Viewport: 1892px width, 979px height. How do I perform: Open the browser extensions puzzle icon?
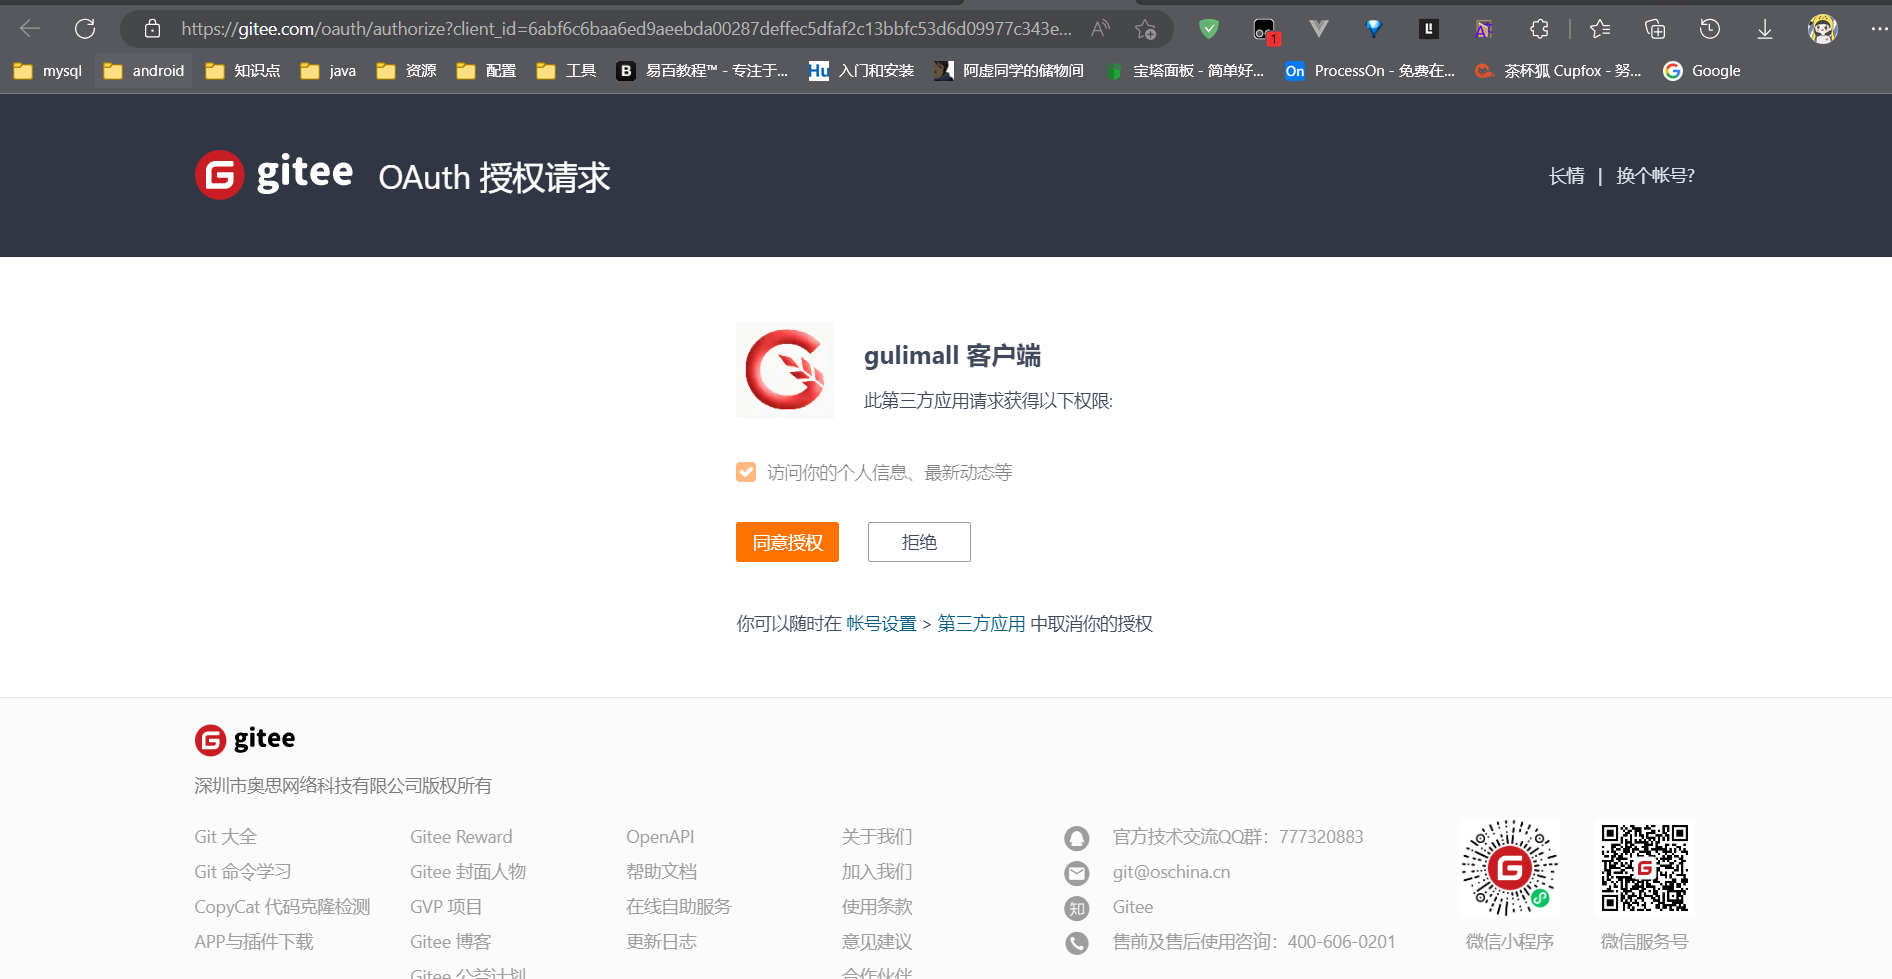pos(1539,29)
